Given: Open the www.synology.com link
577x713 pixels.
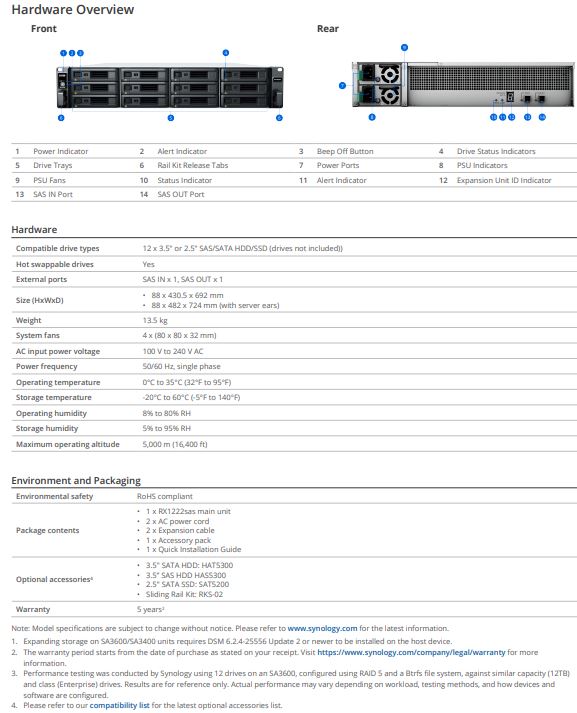Looking at the screenshot, I should point(322,628).
